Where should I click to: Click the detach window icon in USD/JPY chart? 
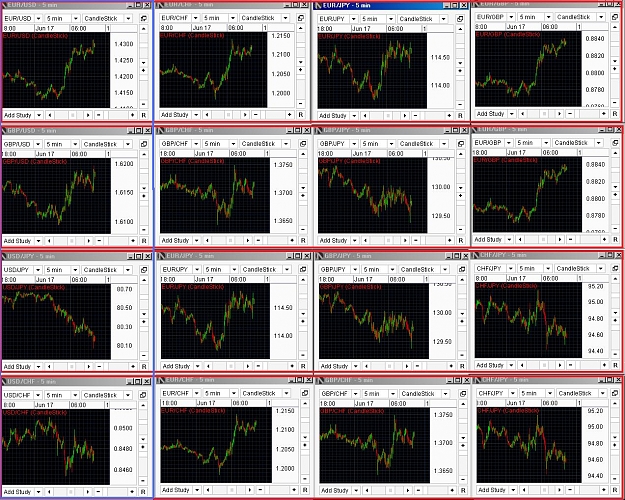click(x=144, y=270)
